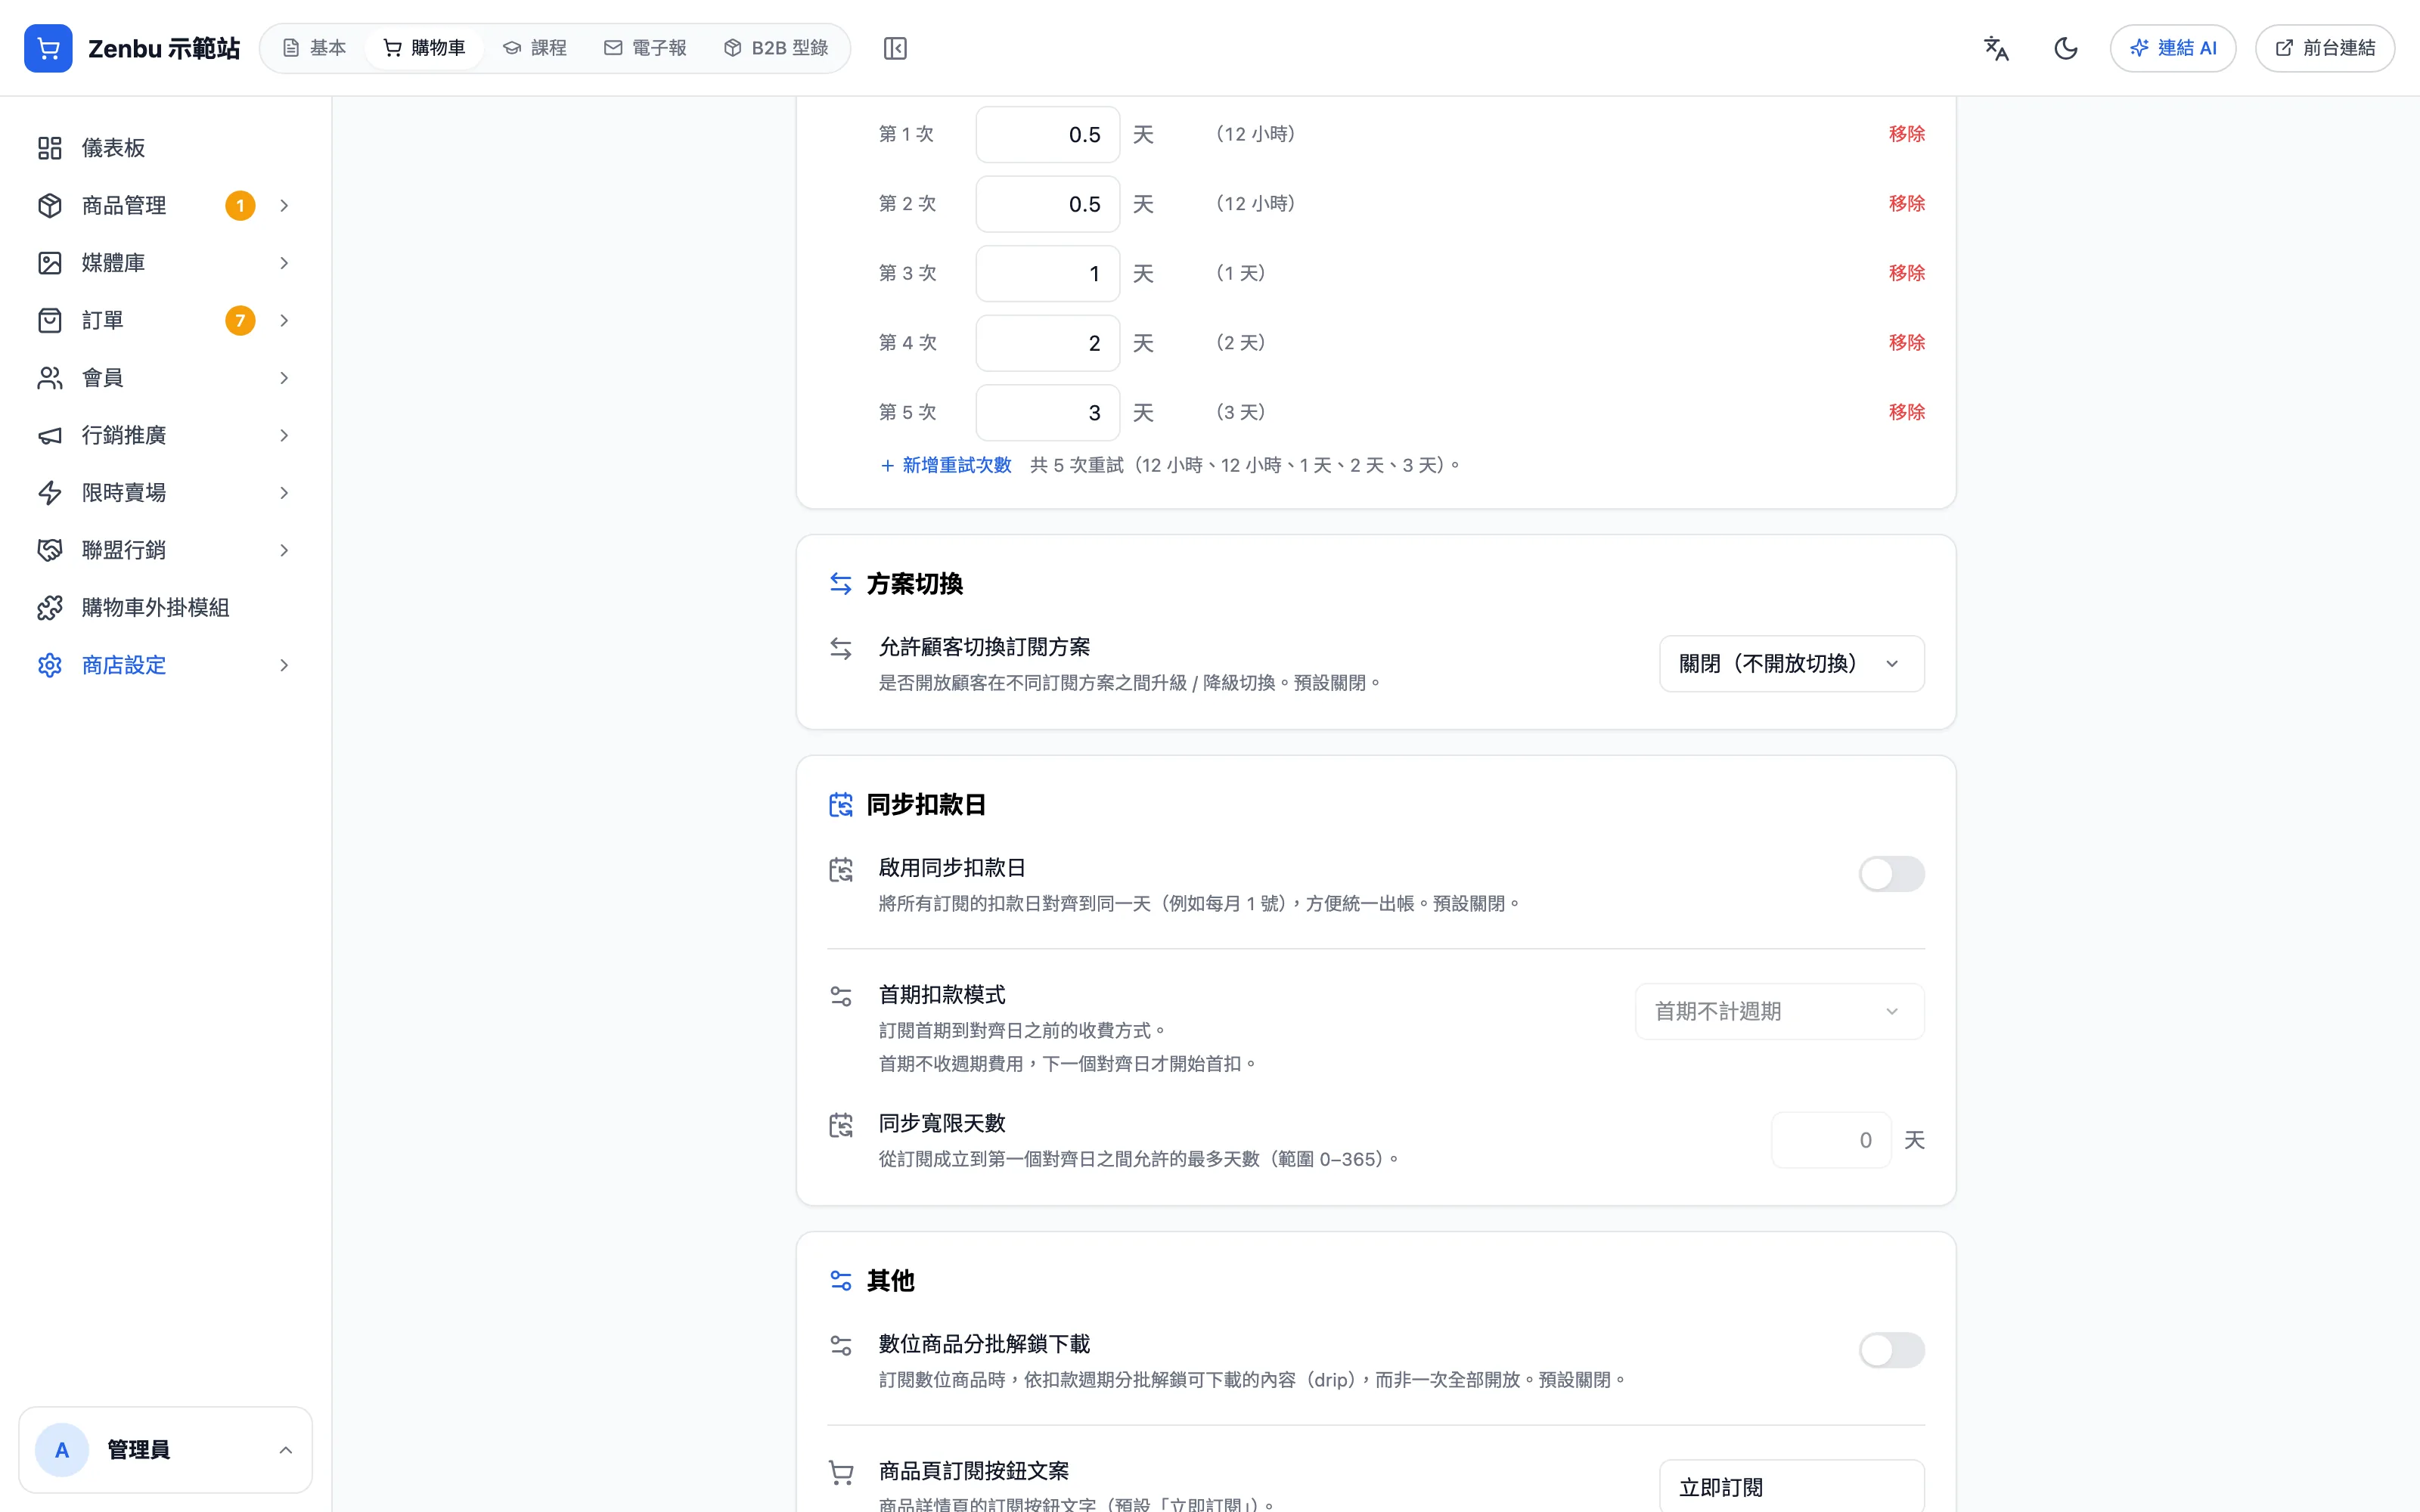This screenshot has width=2420, height=1512.
Task: Click the 限時賣場 lightning icon
Action: (50, 493)
